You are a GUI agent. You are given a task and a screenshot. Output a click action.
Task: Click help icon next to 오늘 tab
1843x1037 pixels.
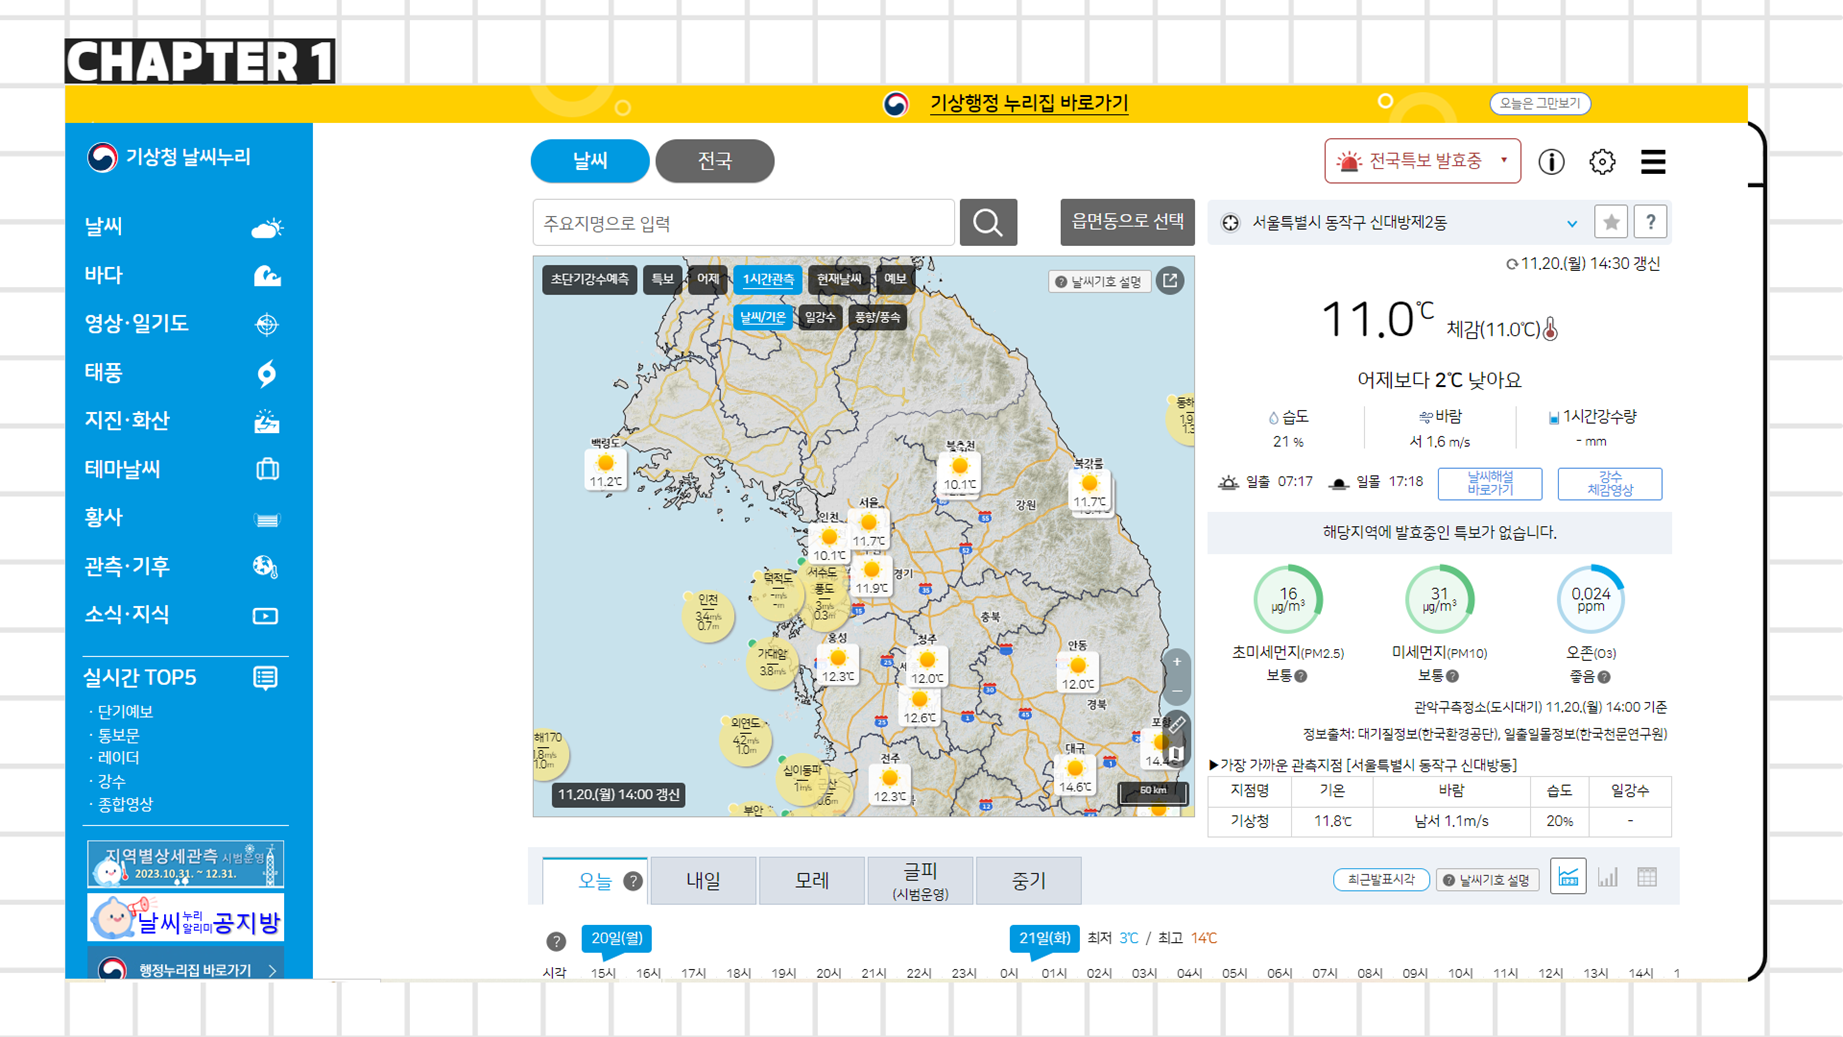[633, 881]
